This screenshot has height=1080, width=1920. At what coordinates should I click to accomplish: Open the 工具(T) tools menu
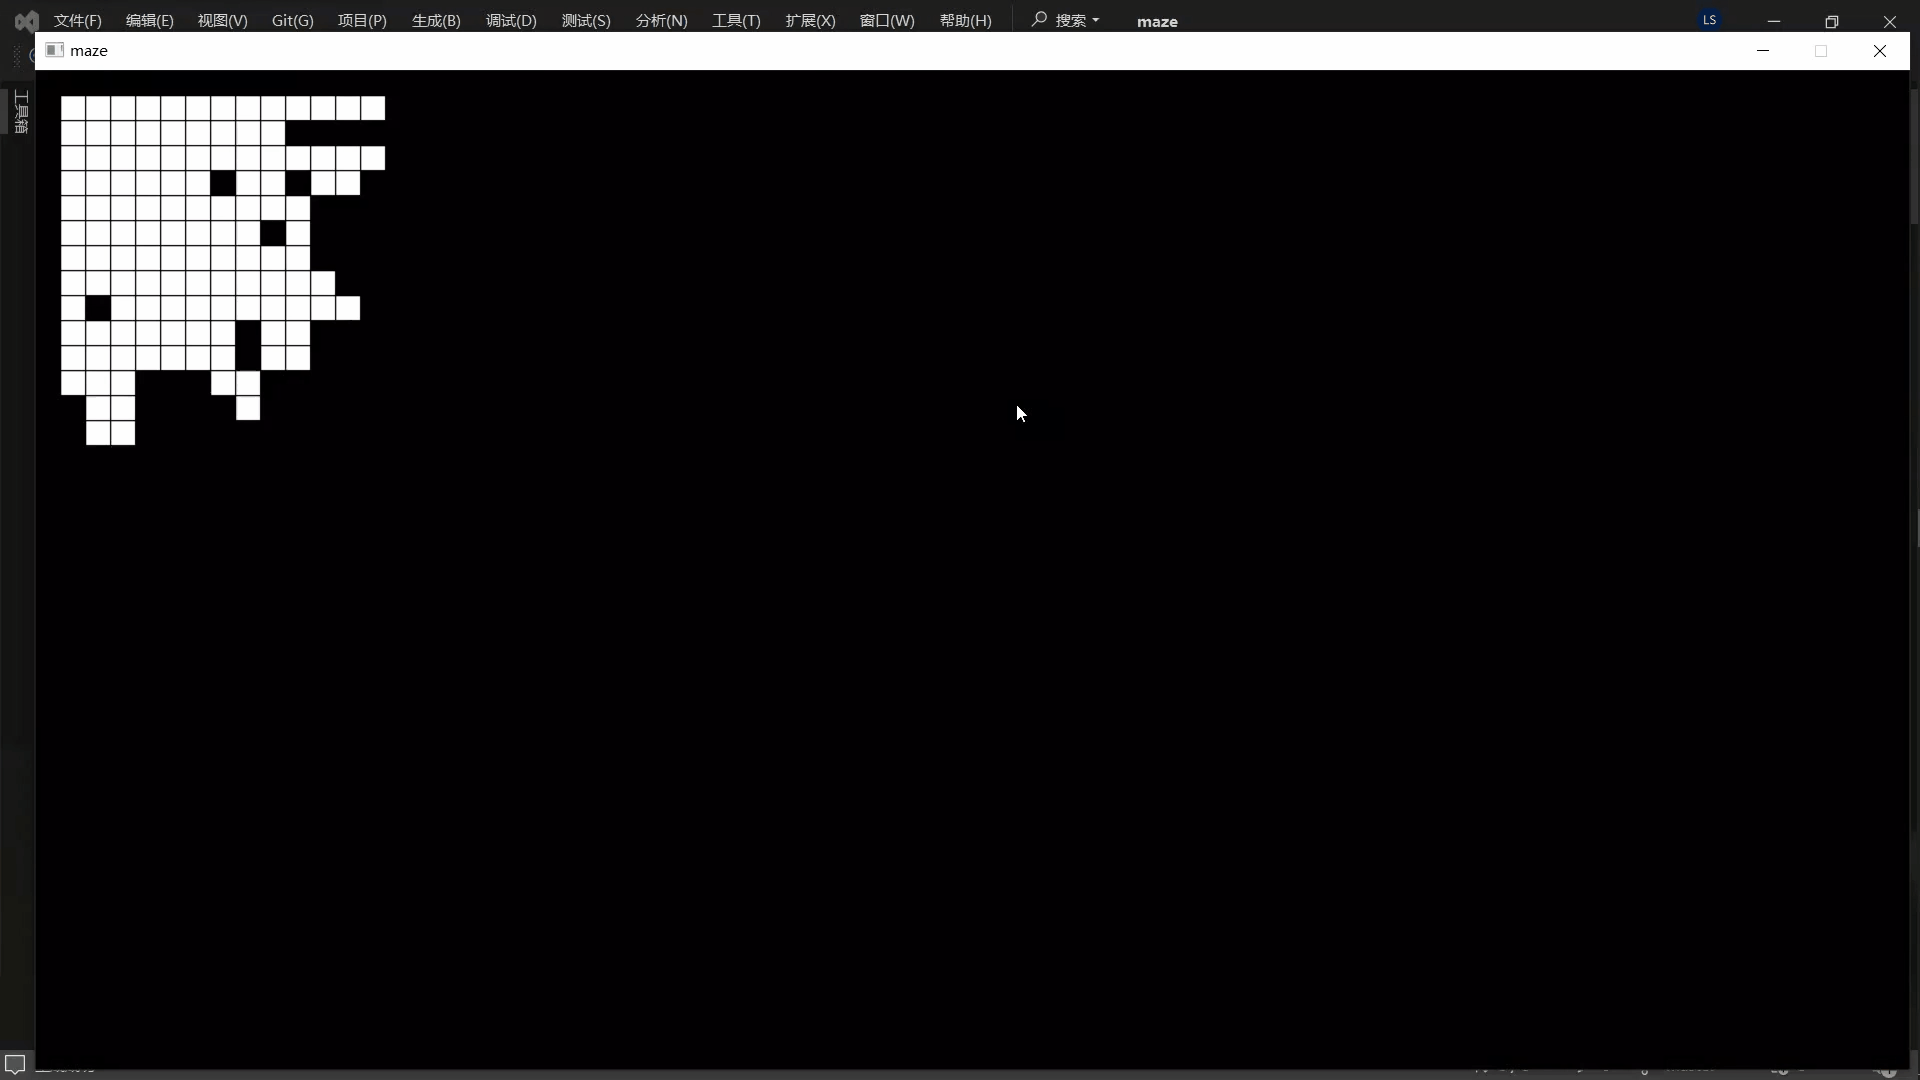[736, 21]
